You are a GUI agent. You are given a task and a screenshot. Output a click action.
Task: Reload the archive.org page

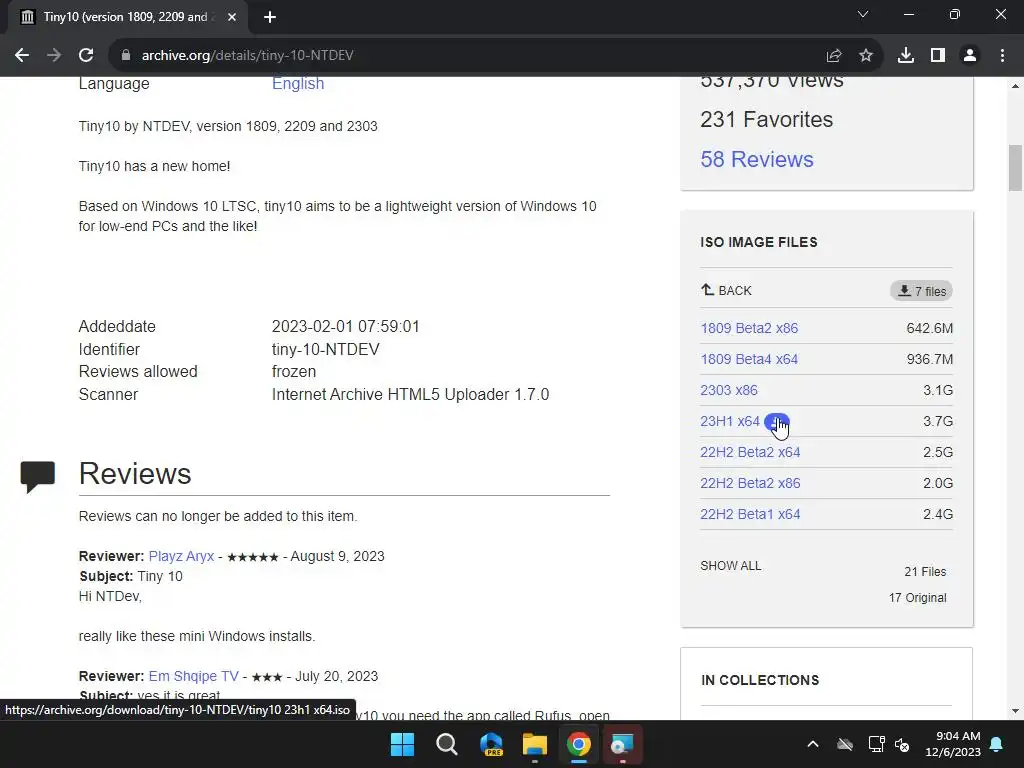(86, 56)
